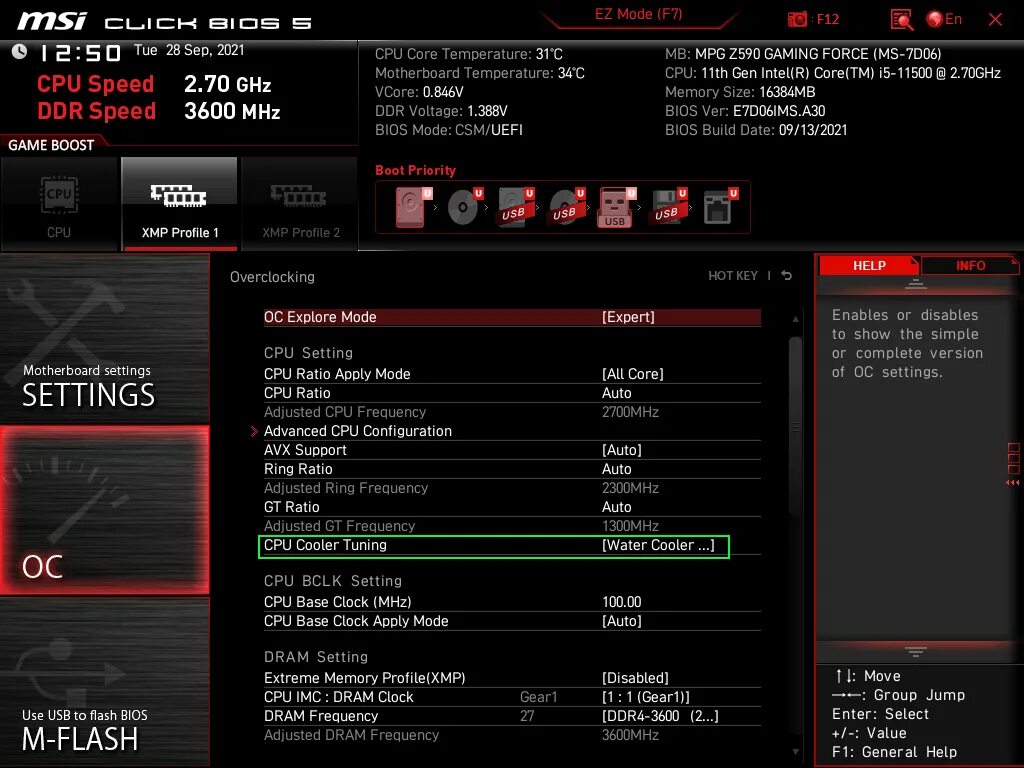Select the hard disk boot priority icon
The height and width of the screenshot is (768, 1024).
pyautogui.click(x=413, y=208)
